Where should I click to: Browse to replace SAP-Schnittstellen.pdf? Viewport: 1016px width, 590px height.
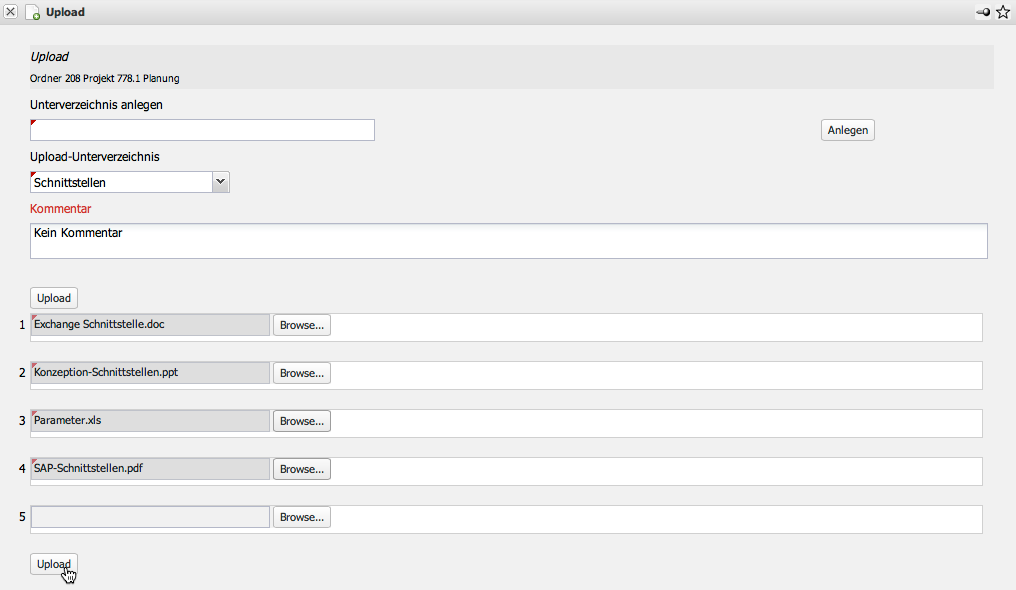pyautogui.click(x=301, y=469)
